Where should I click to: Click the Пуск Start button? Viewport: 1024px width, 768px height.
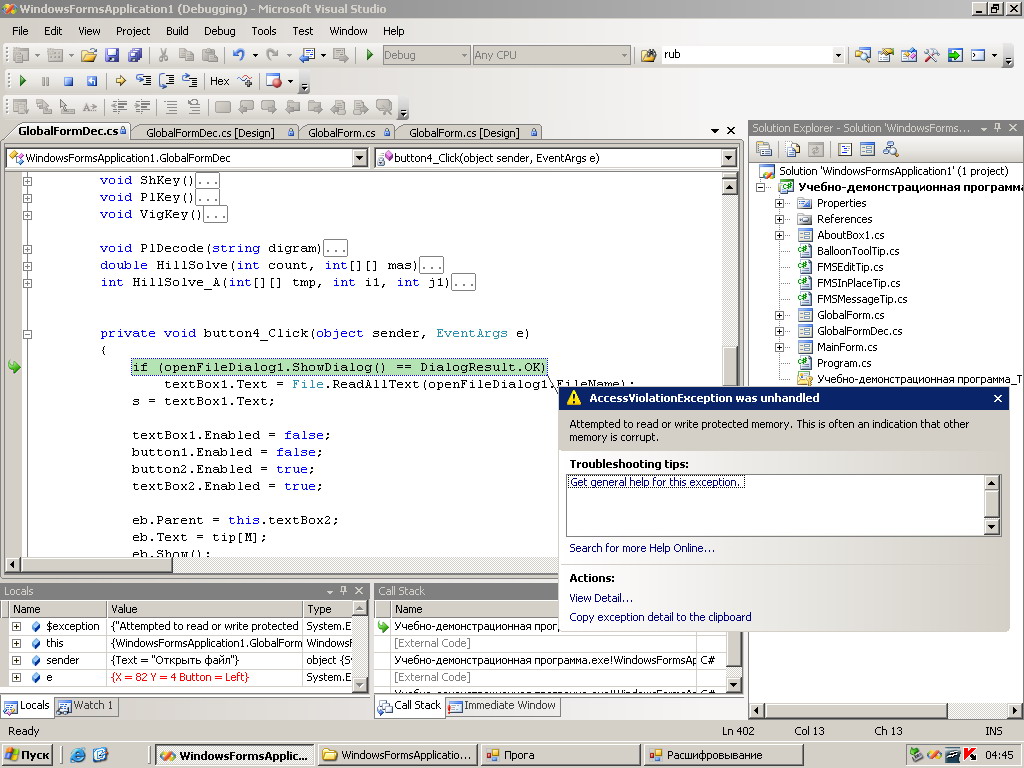coord(28,755)
